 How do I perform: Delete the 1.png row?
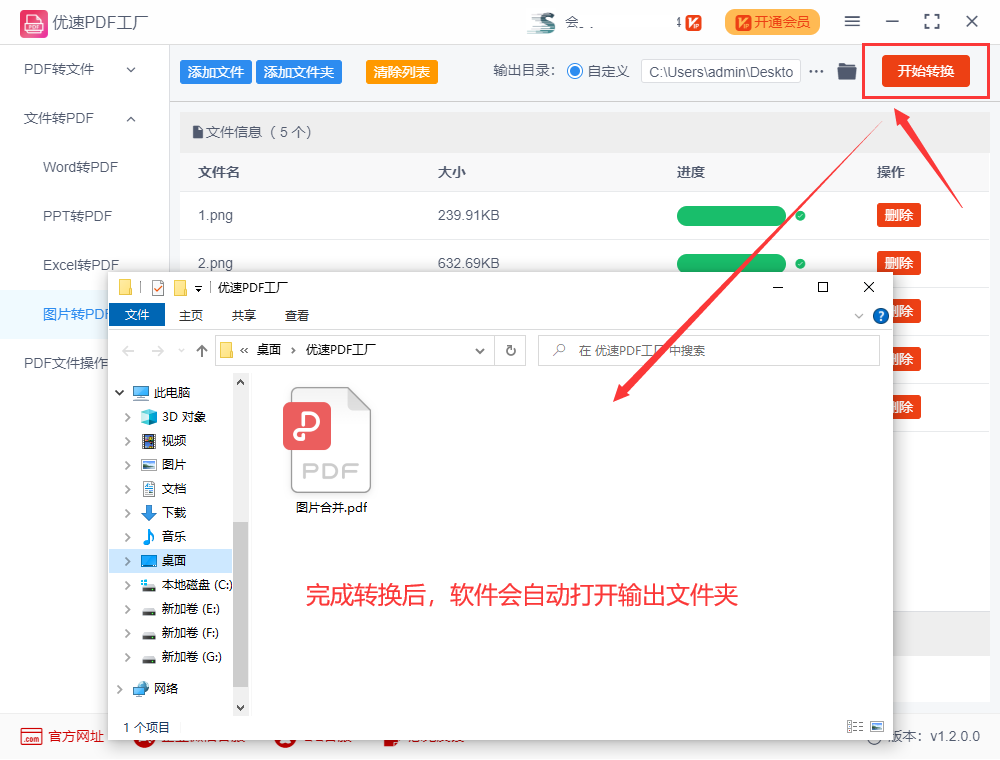click(x=899, y=216)
